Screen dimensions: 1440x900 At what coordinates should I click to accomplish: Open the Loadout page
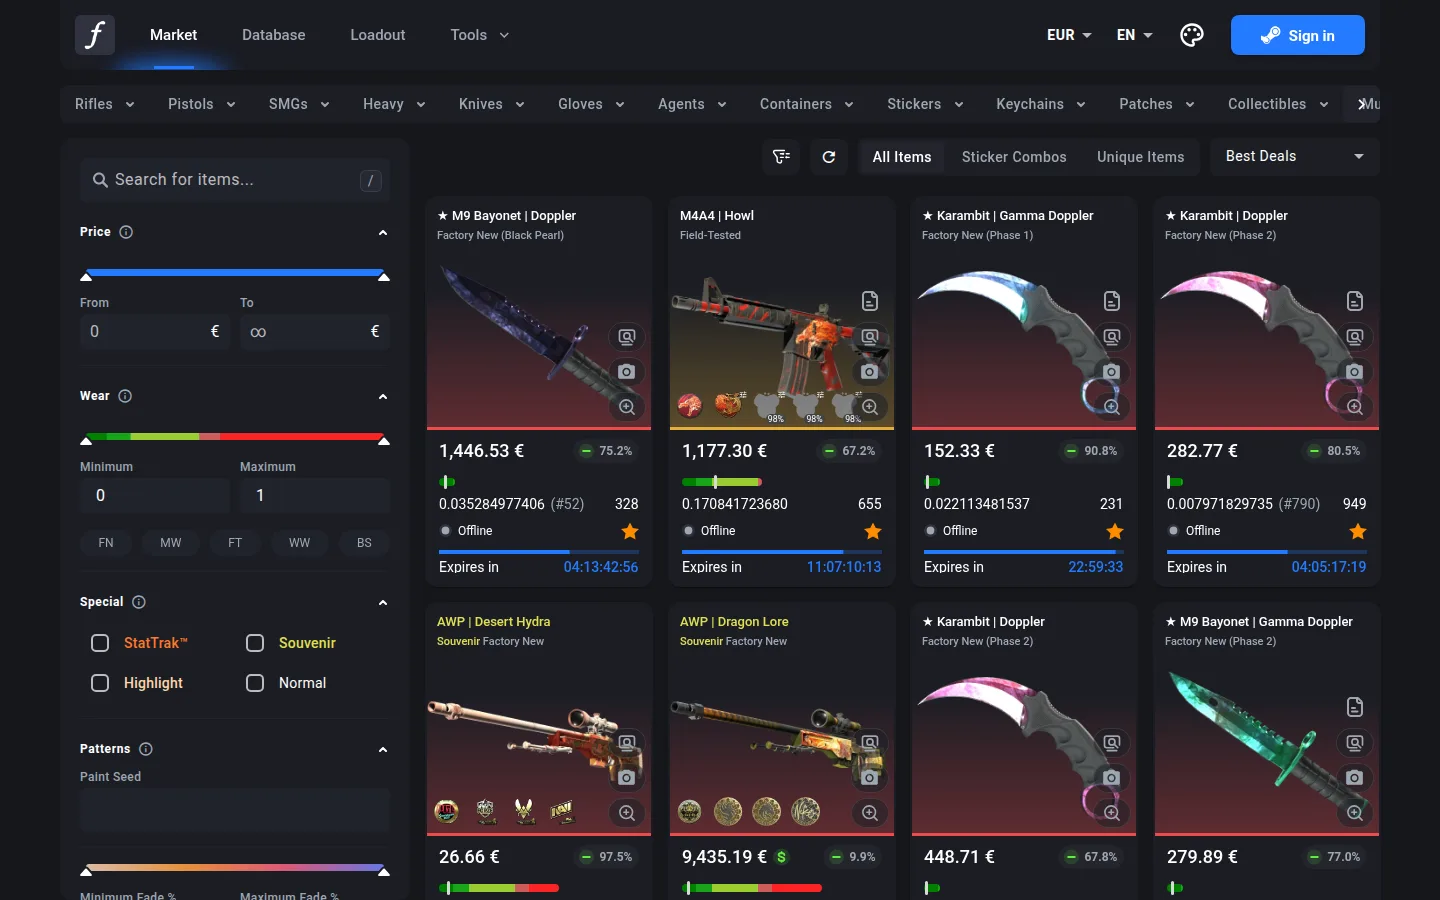378,35
